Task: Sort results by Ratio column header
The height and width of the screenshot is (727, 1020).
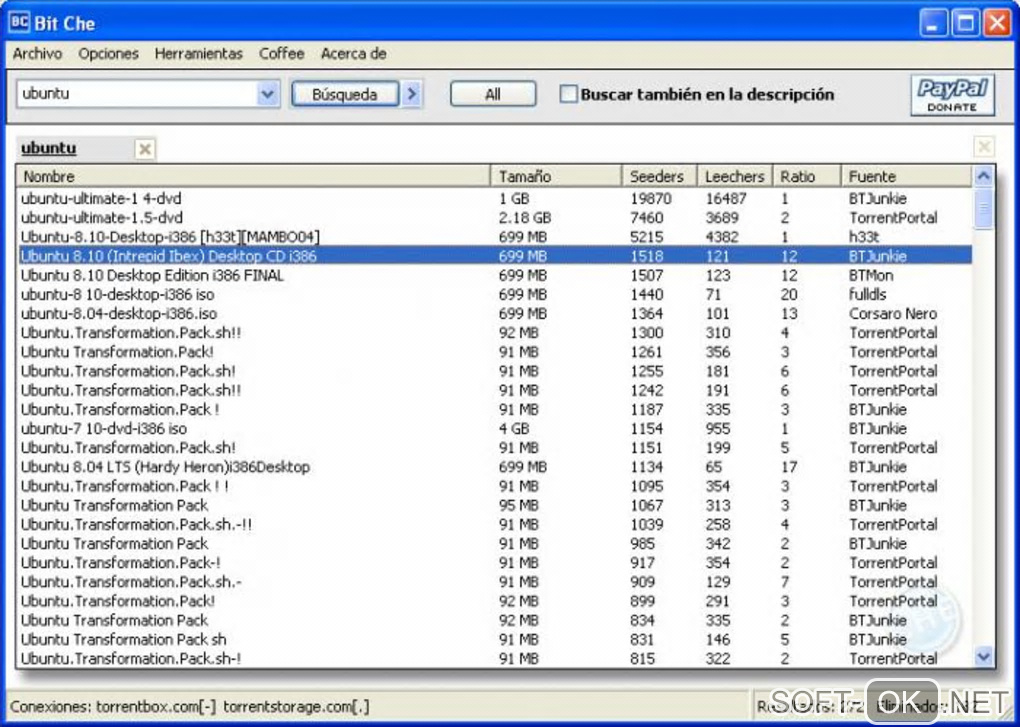Action: [807, 176]
